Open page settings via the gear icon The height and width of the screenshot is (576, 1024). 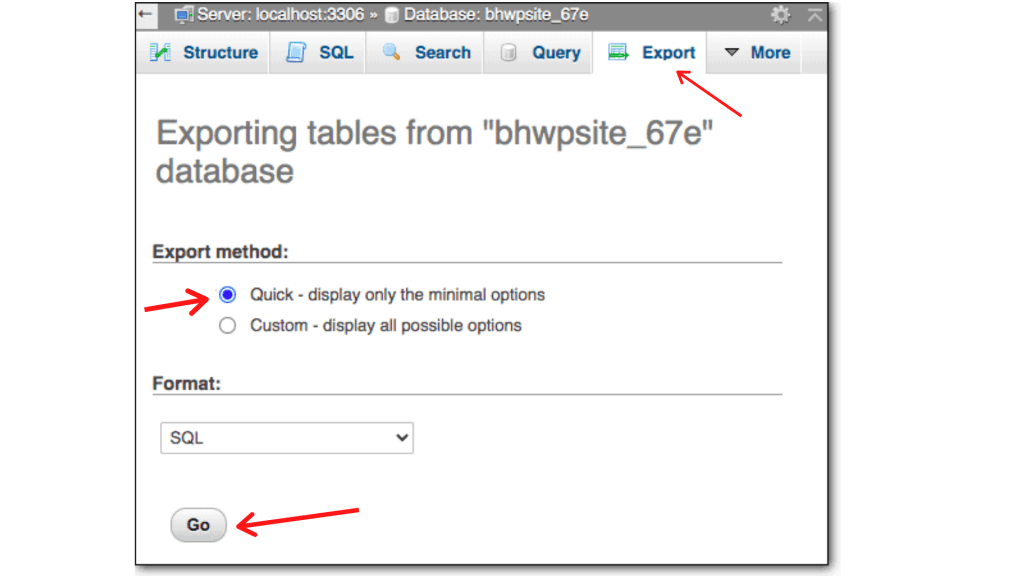[x=780, y=14]
